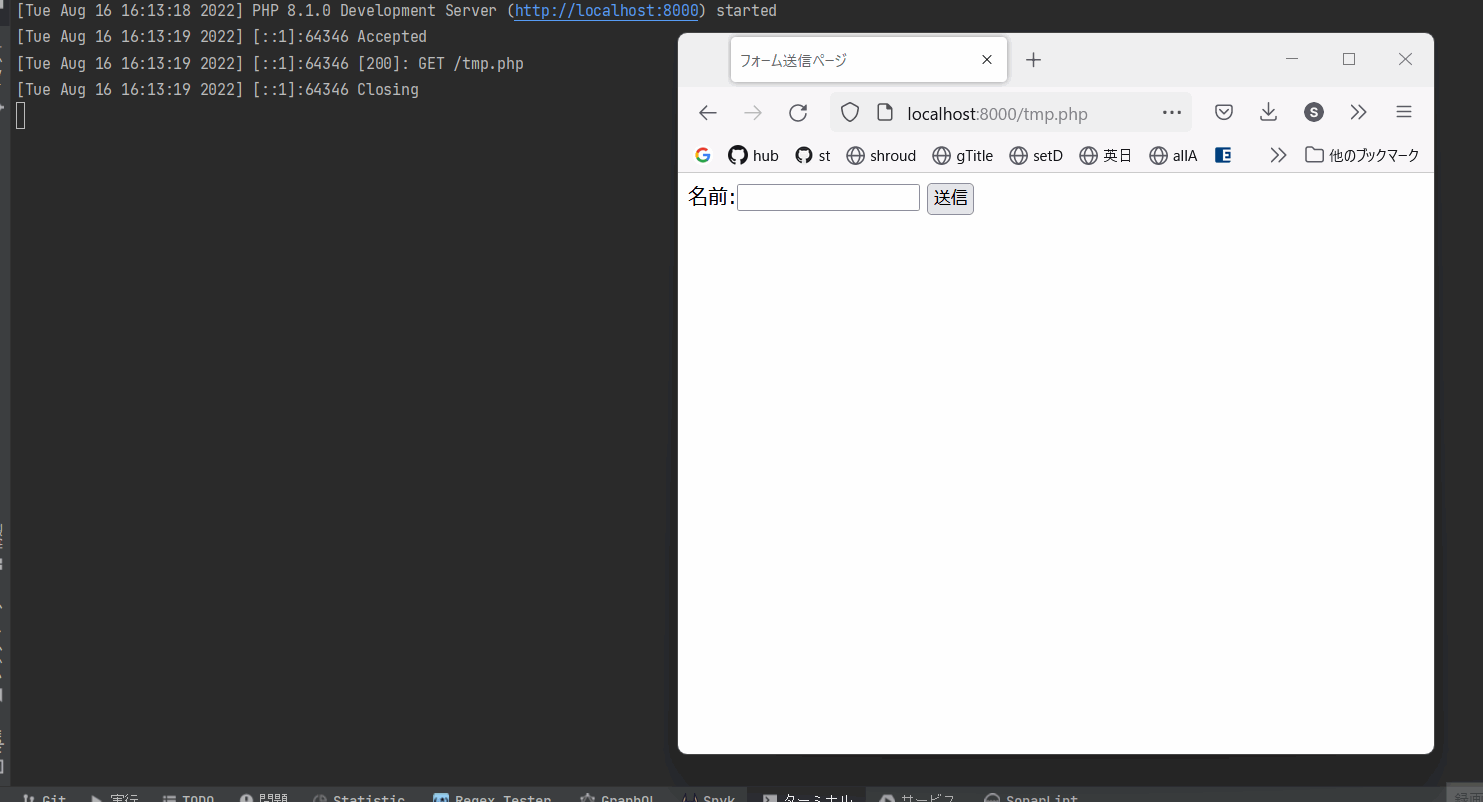Click the S account avatar icon
Image resolution: width=1483 pixels, height=802 pixels.
pos(1314,113)
